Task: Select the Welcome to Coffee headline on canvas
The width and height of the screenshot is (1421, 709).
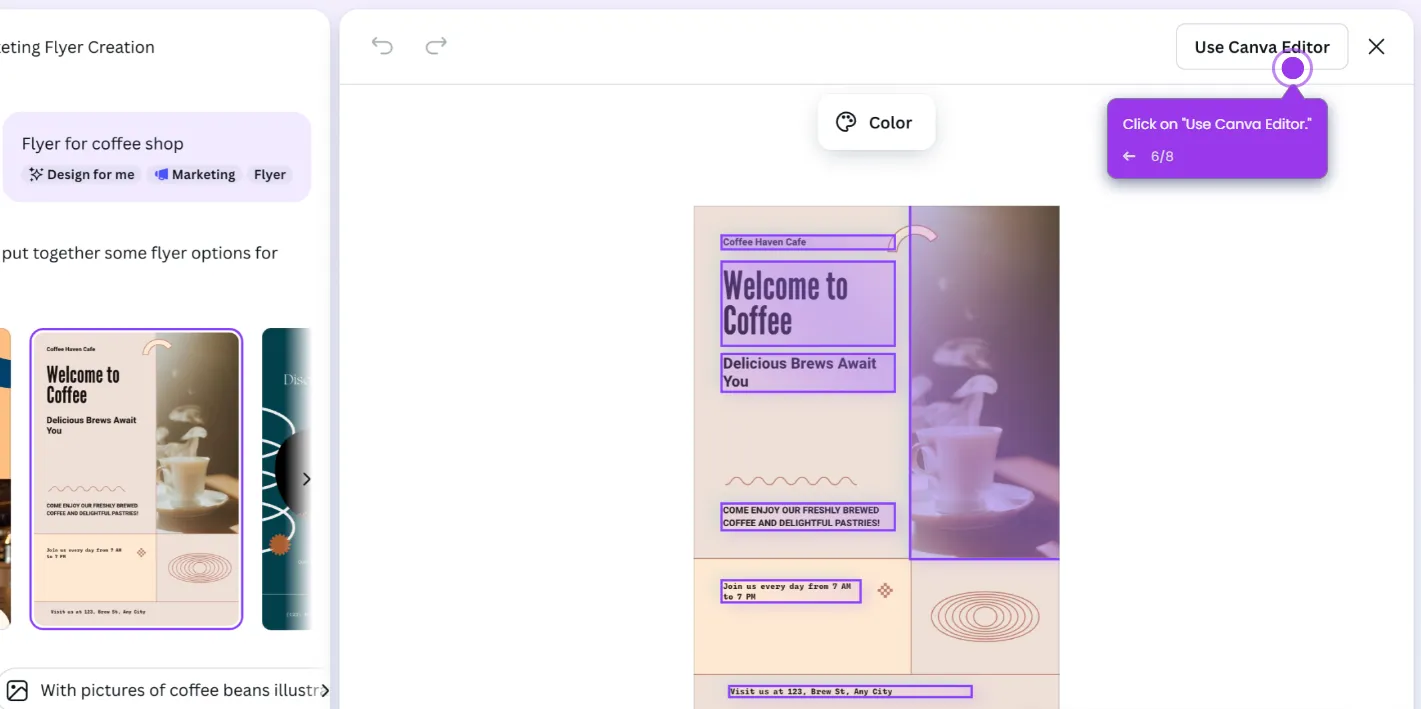Action: (808, 304)
